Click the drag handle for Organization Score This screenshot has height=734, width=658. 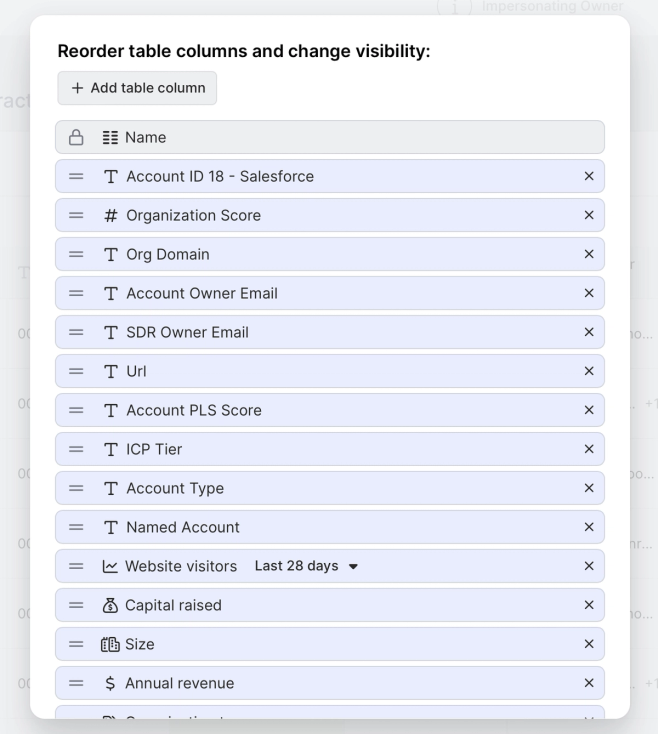76,215
